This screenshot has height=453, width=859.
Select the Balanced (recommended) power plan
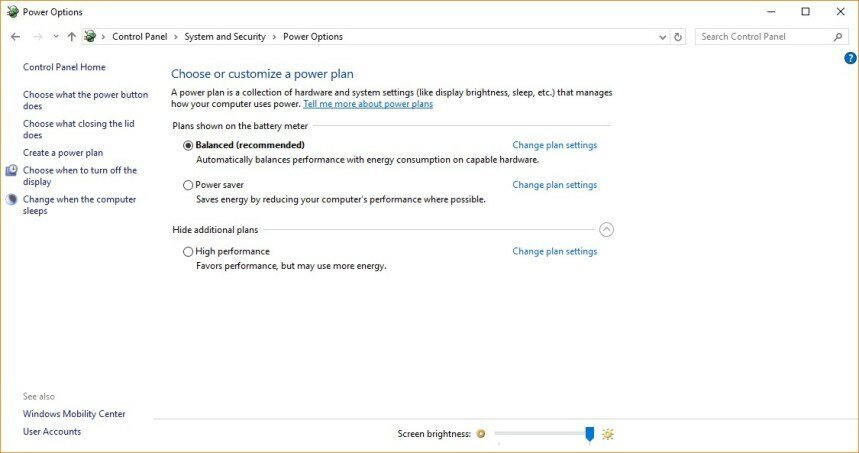(x=188, y=145)
